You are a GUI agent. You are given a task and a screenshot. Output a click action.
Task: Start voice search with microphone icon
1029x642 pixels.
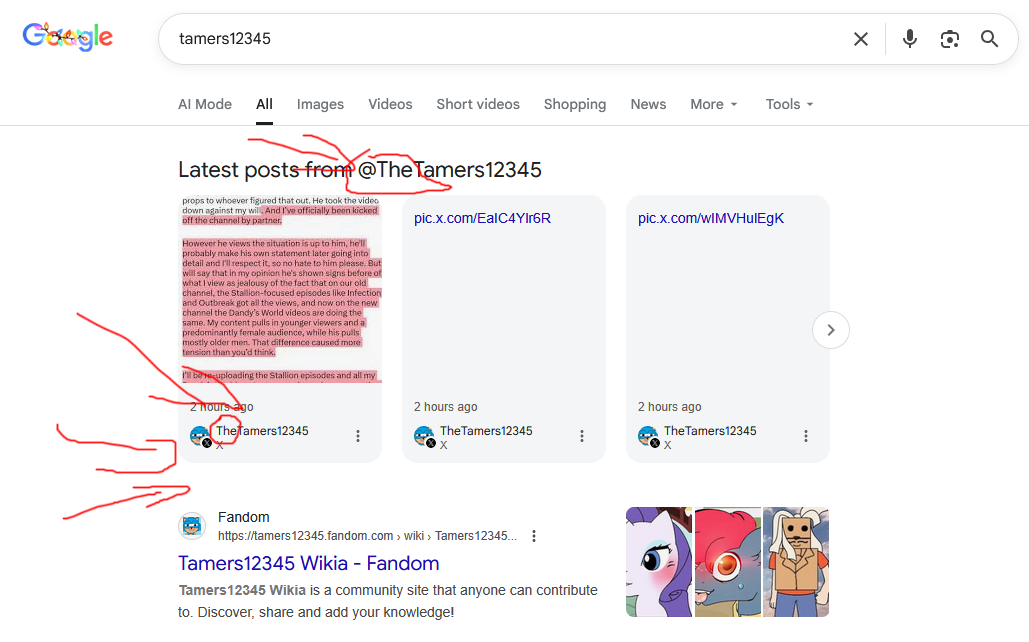pyautogui.click(x=909, y=39)
